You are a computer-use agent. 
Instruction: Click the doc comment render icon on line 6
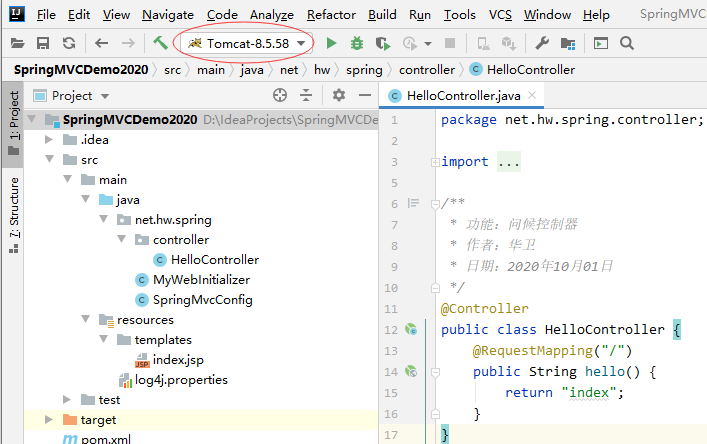coord(413,203)
